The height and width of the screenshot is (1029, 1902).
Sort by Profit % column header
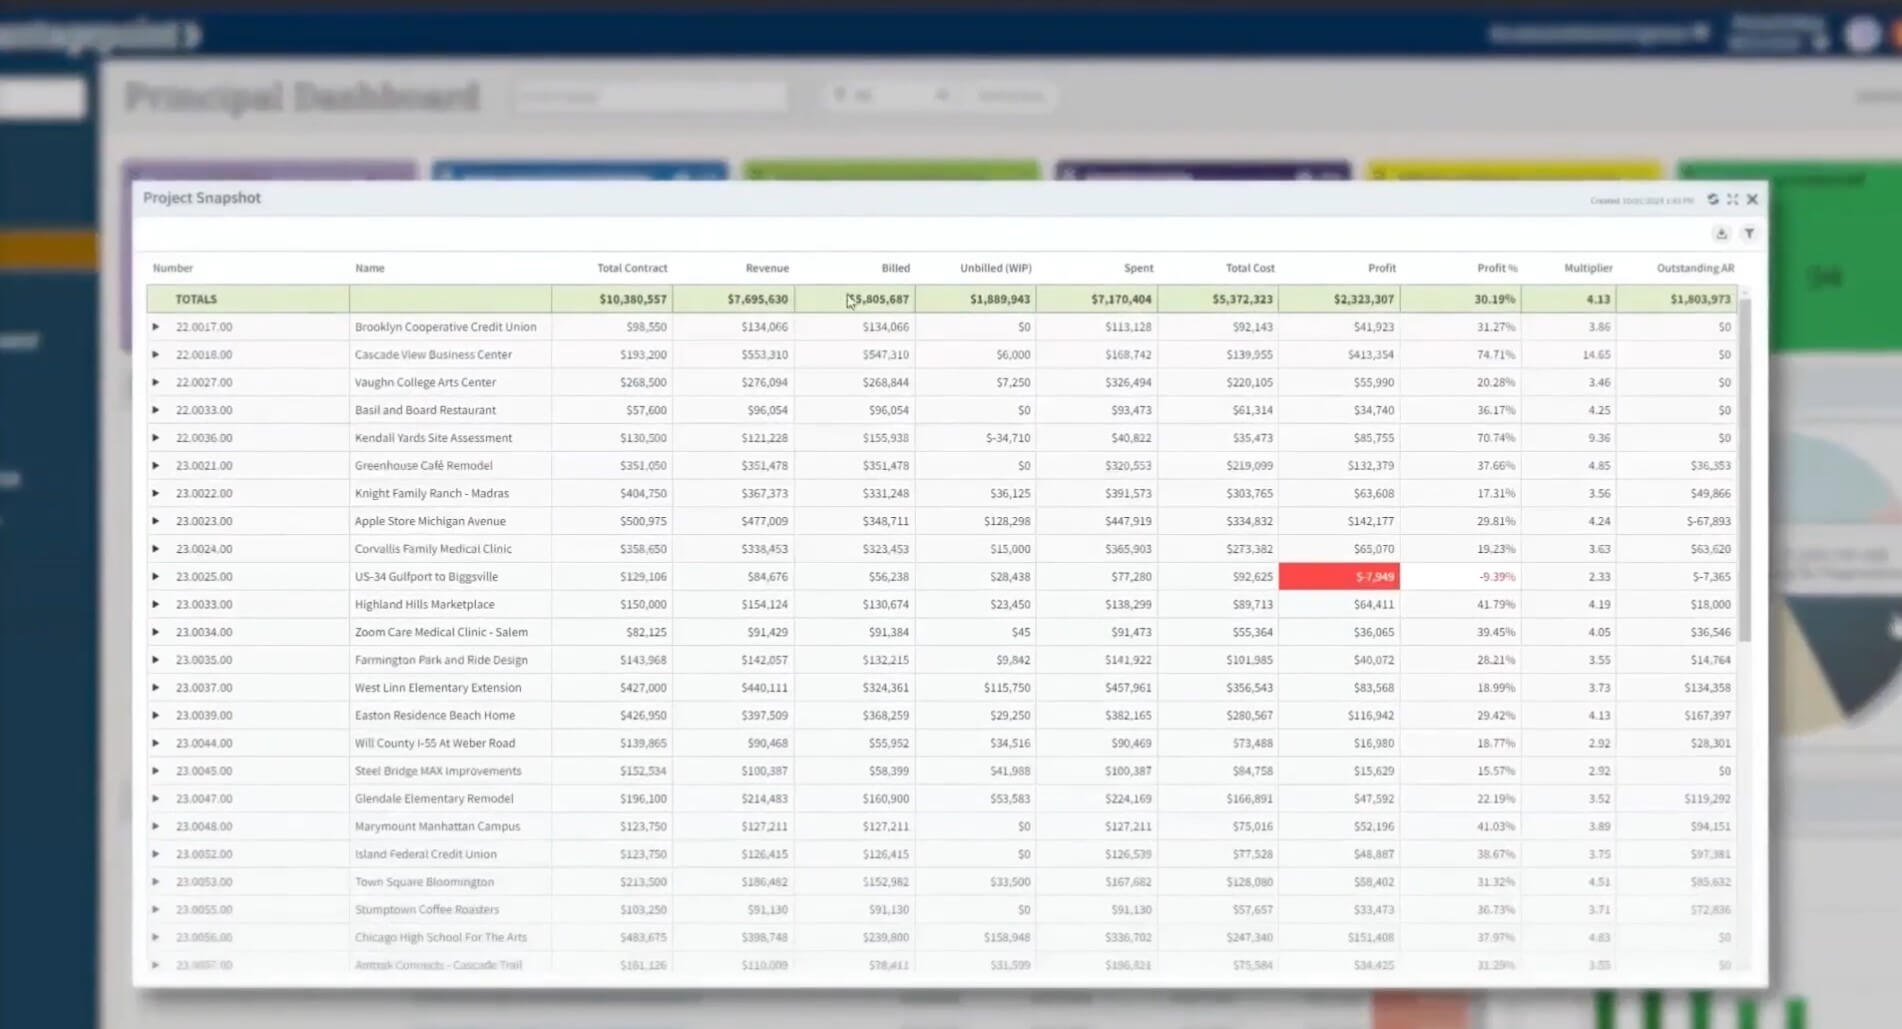coord(1497,268)
